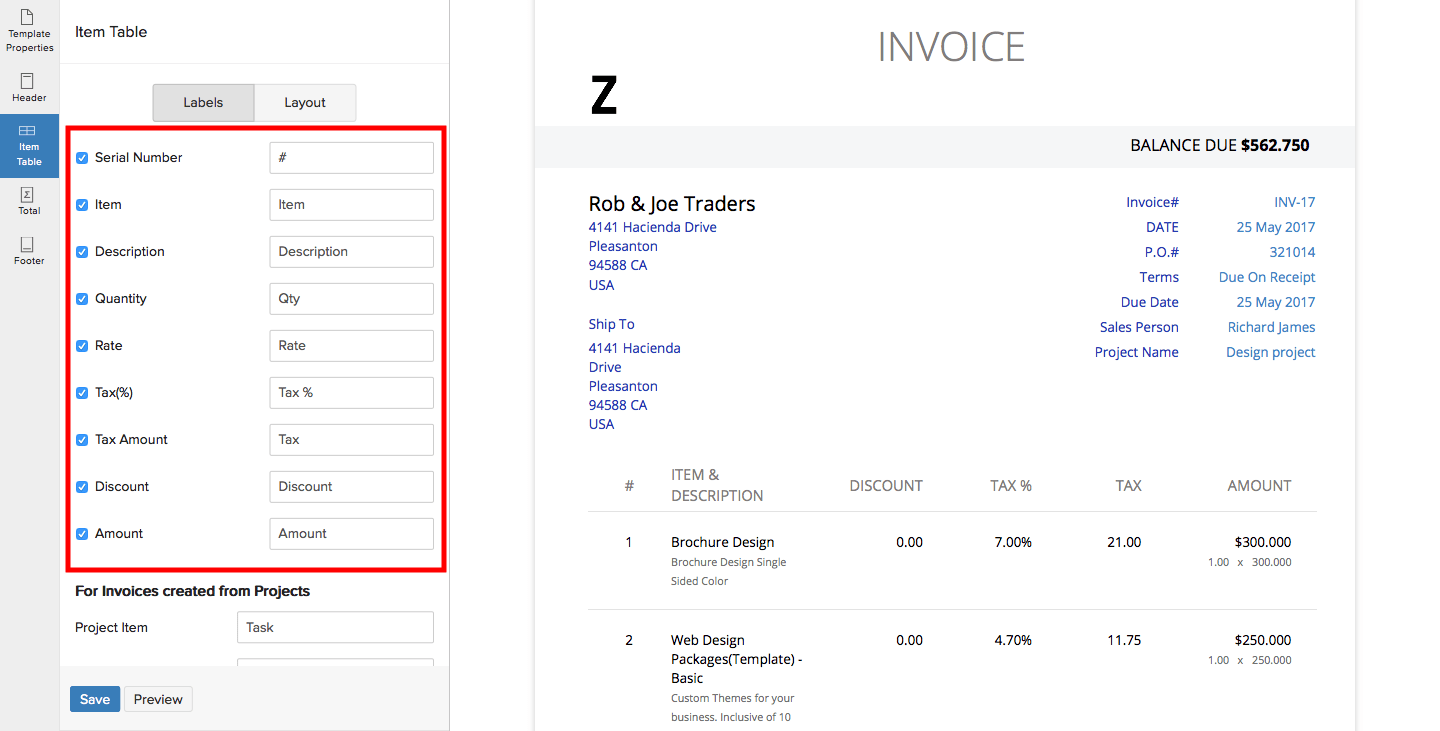
Task: Disable the Tax Amount checkbox
Action: pos(82,440)
